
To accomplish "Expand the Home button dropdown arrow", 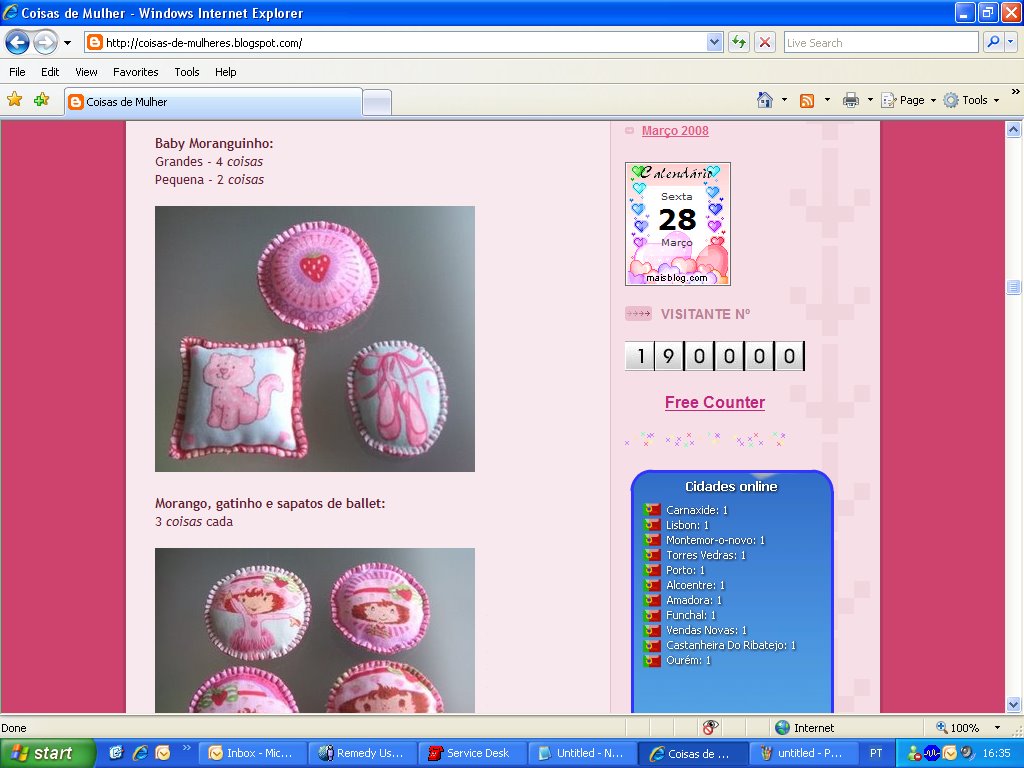I will pos(784,100).
